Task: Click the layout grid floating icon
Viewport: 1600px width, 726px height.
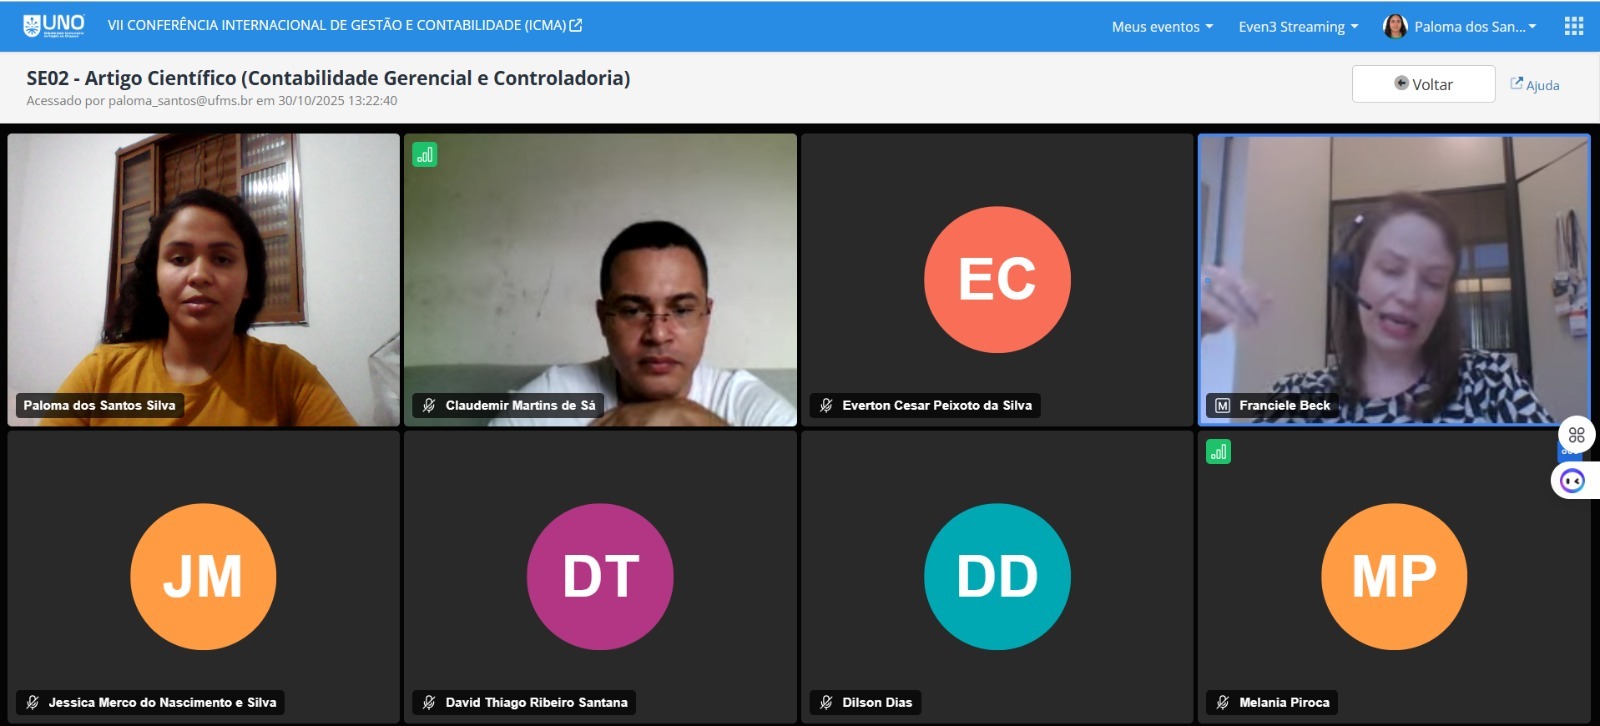Action: pyautogui.click(x=1577, y=435)
